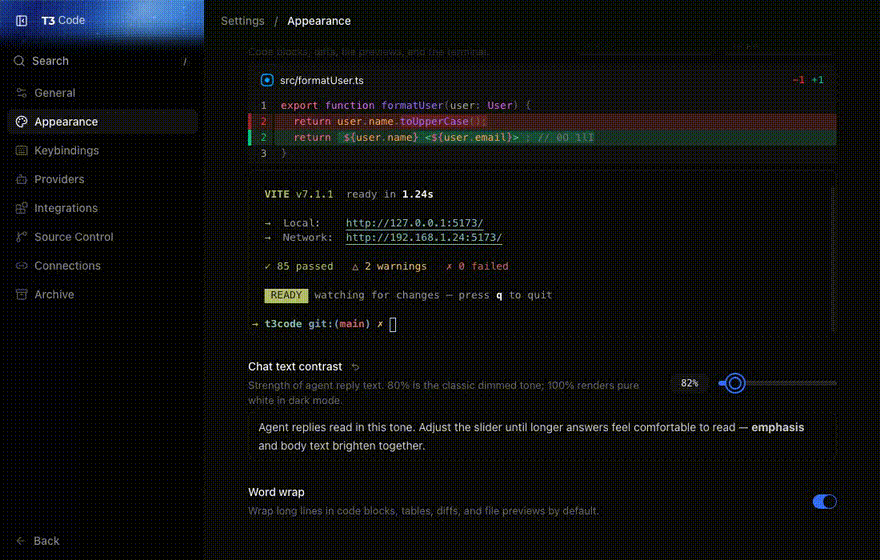
Task: Open Archive settings section
Action: point(102,295)
